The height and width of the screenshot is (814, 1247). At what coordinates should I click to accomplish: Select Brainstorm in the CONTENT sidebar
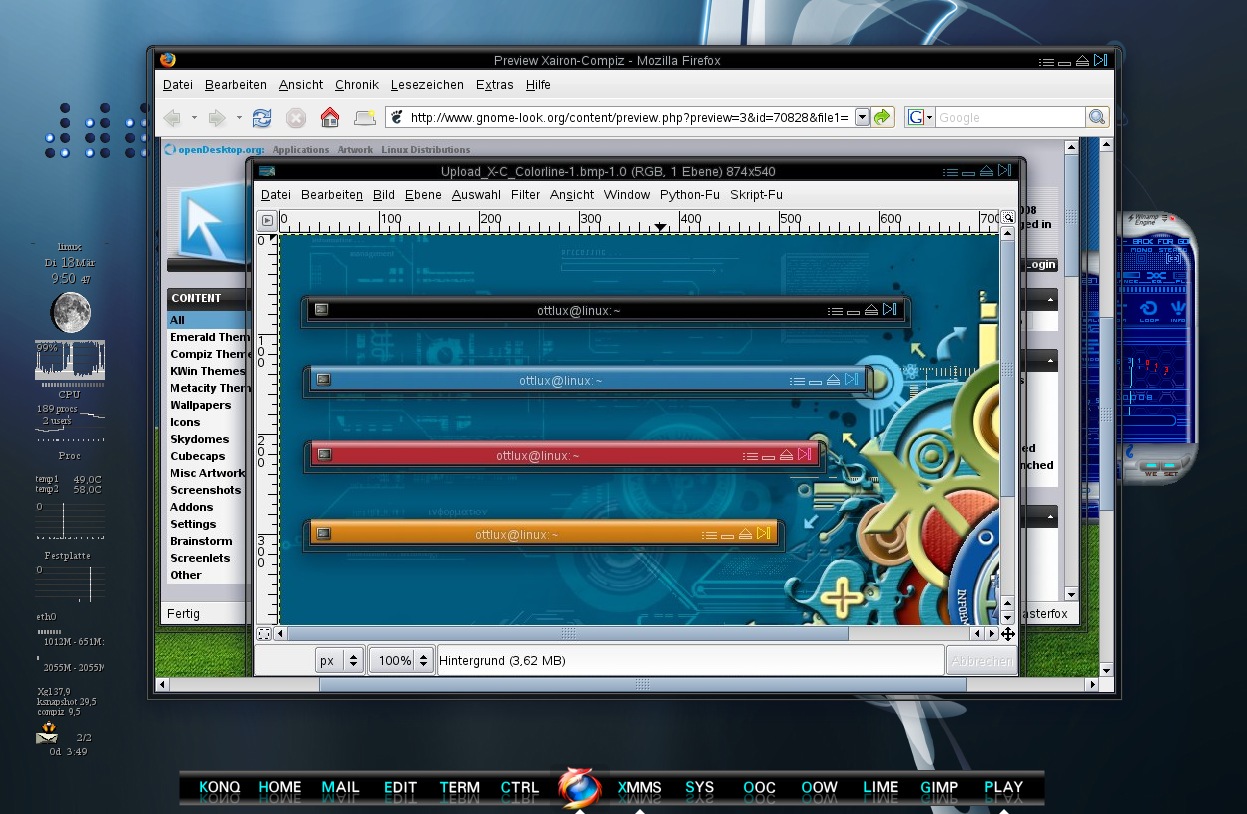pyautogui.click(x=201, y=541)
